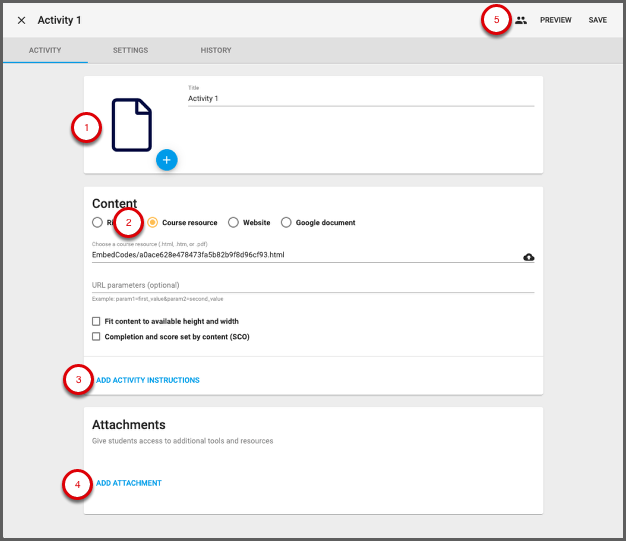This screenshot has height=541, width=626.
Task: Select the Website content option
Action: (x=233, y=222)
